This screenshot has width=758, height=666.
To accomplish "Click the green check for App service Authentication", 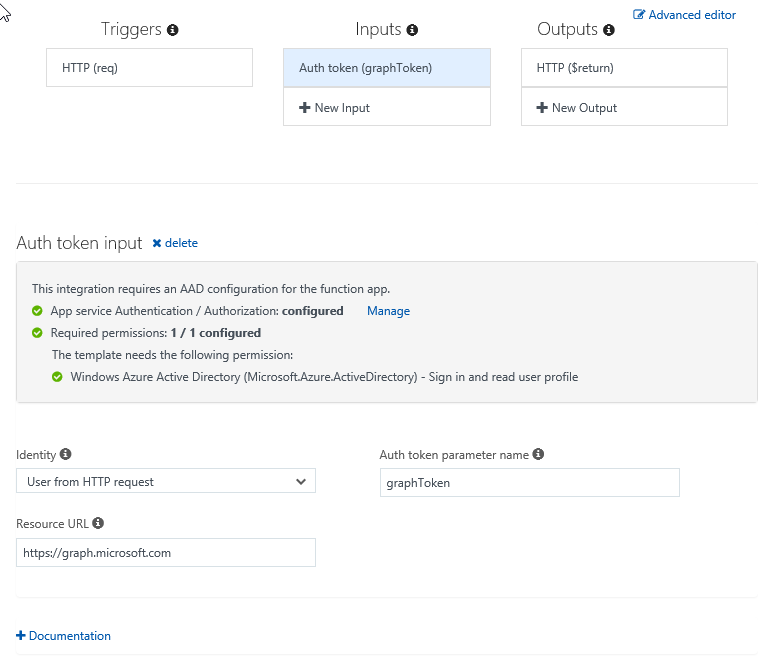I will click(x=38, y=311).
